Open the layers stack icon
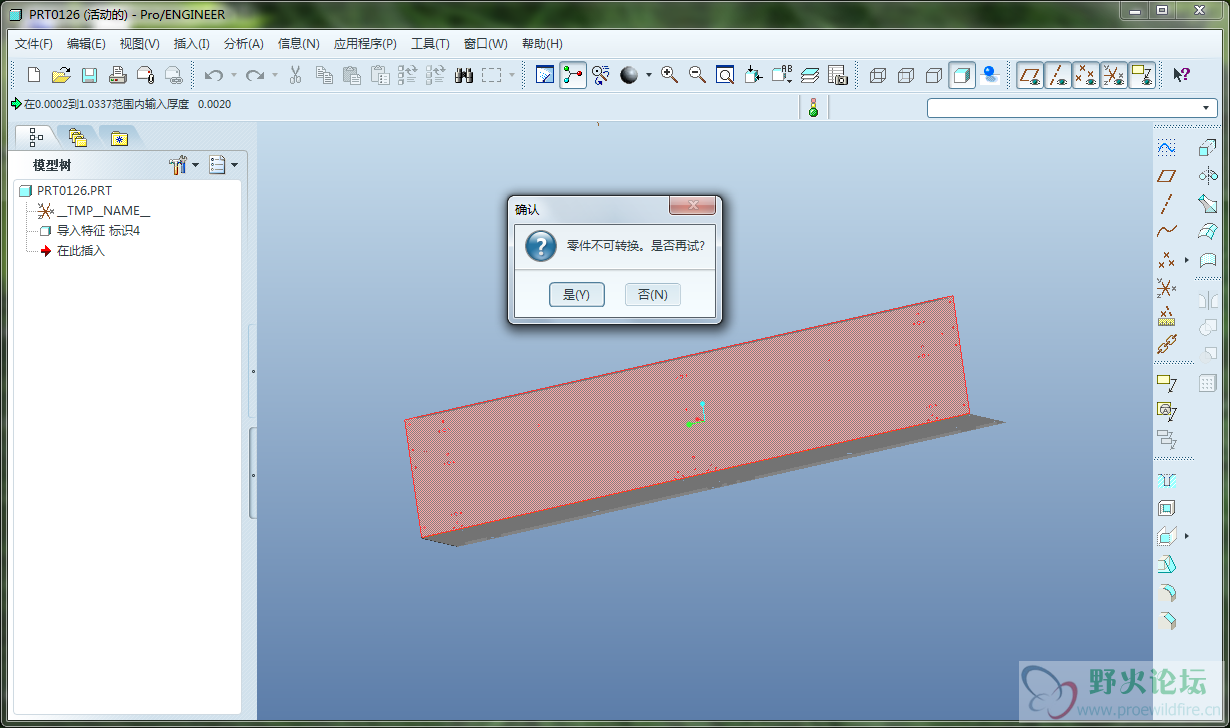This screenshot has width=1230, height=728. point(810,75)
